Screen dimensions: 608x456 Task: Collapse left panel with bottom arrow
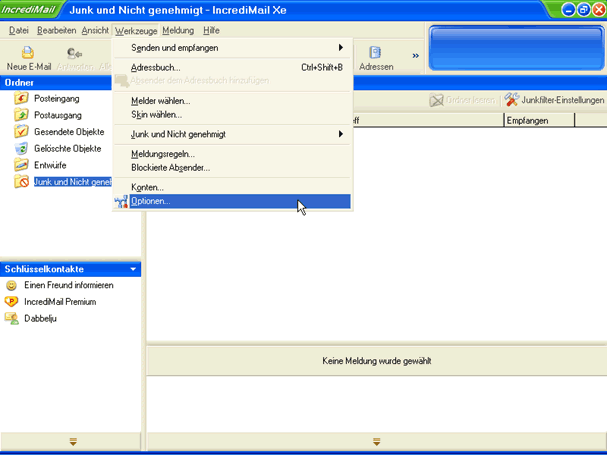73,441
